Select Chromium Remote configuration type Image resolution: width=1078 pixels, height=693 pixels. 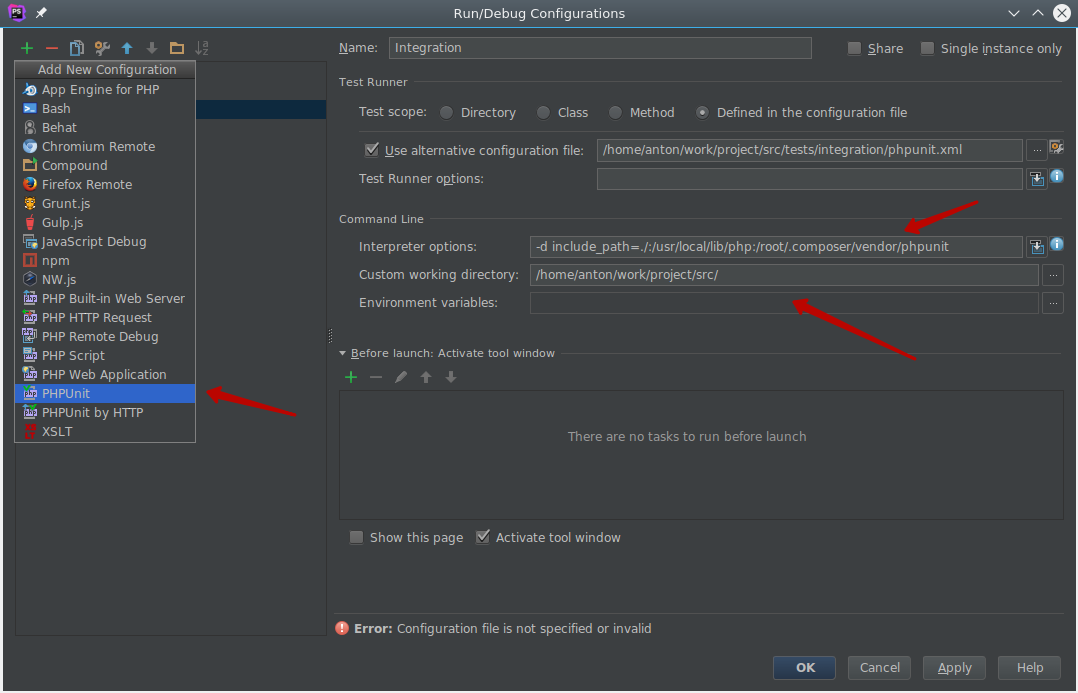tap(105, 146)
